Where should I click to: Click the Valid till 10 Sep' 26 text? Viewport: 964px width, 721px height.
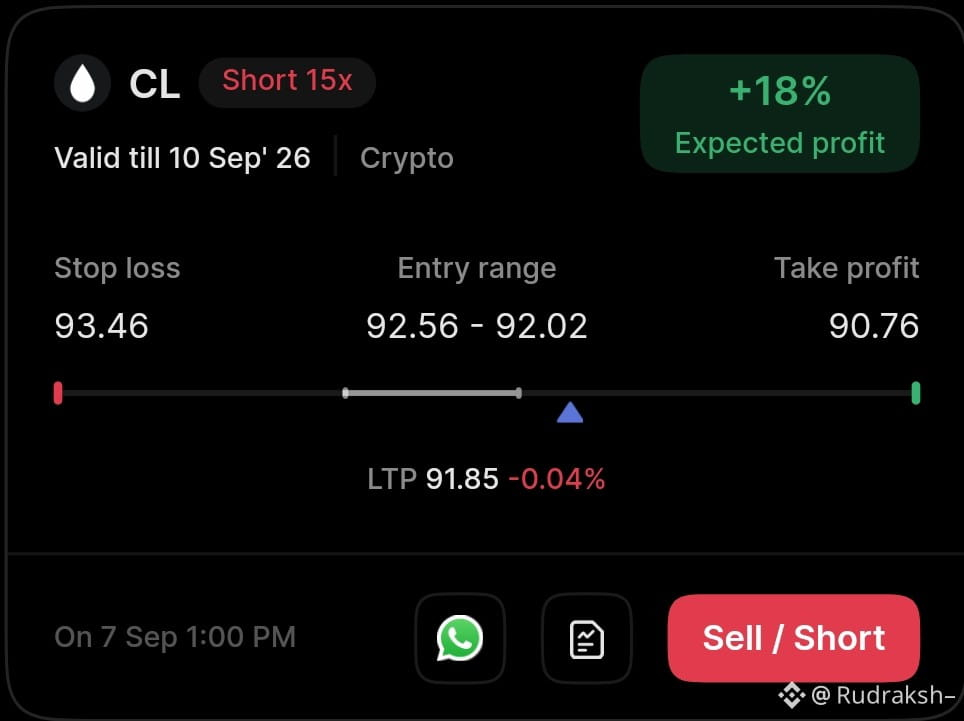click(182, 158)
